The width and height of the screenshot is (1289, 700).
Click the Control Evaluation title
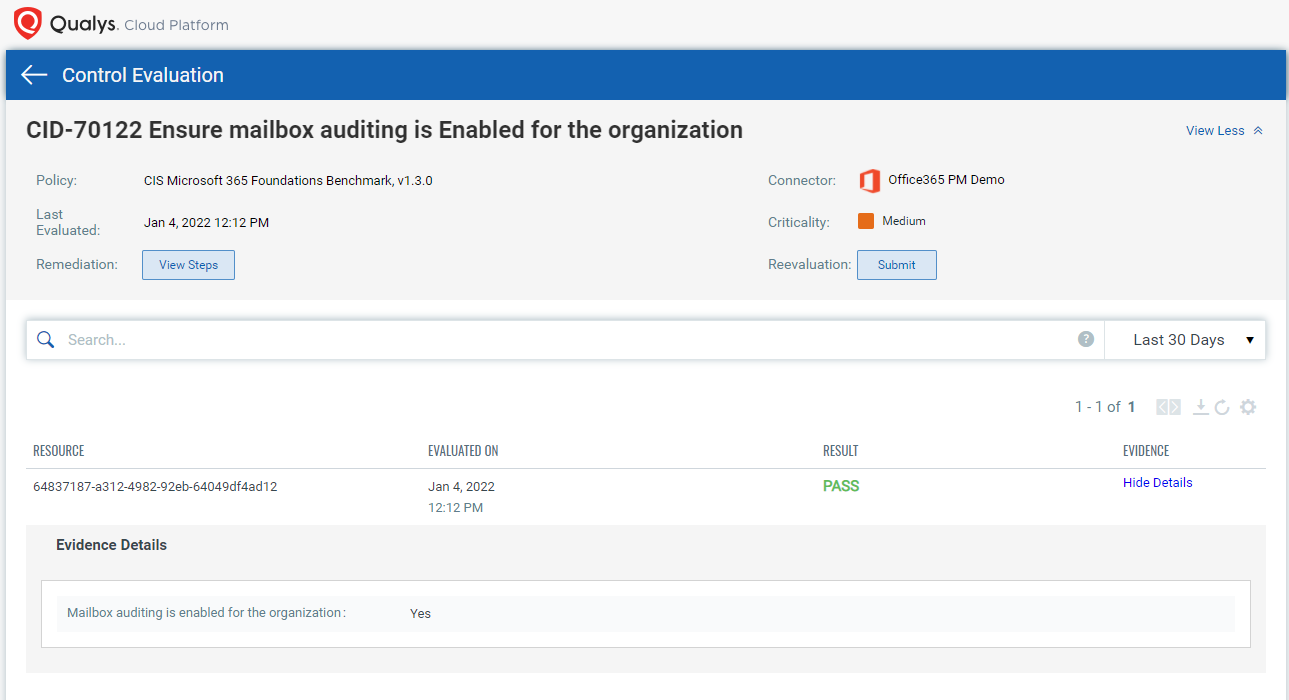[x=143, y=75]
